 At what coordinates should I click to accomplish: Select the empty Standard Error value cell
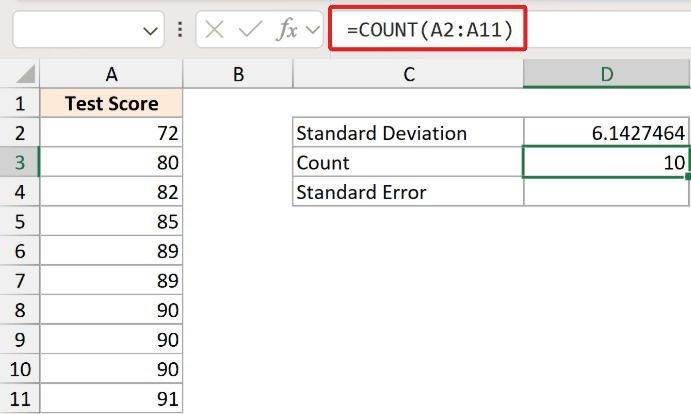pyautogui.click(x=606, y=192)
